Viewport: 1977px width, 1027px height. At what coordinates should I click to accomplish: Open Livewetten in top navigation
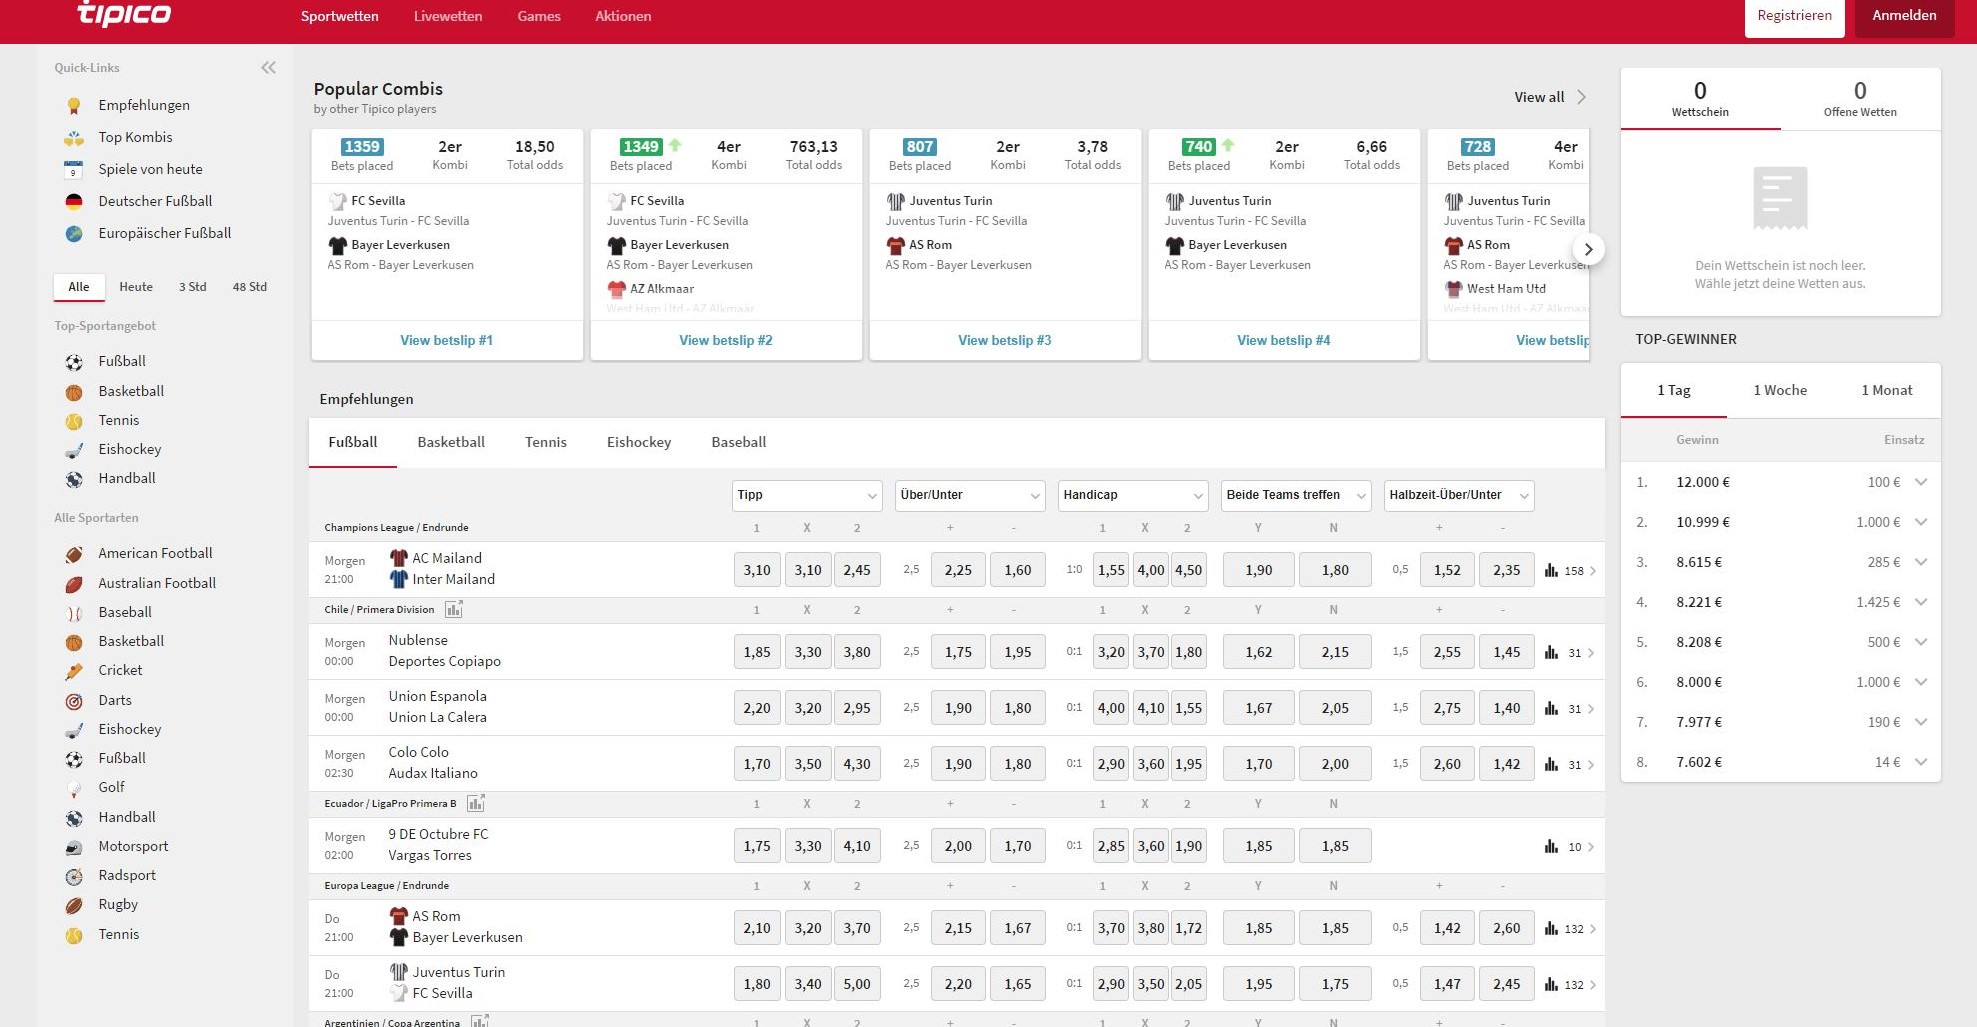point(448,16)
